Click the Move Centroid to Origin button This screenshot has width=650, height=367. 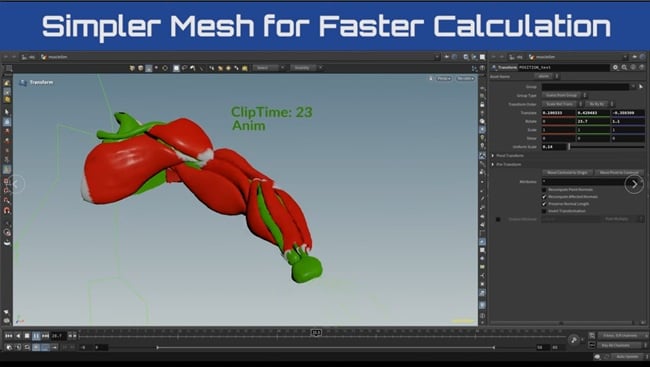[567, 173]
